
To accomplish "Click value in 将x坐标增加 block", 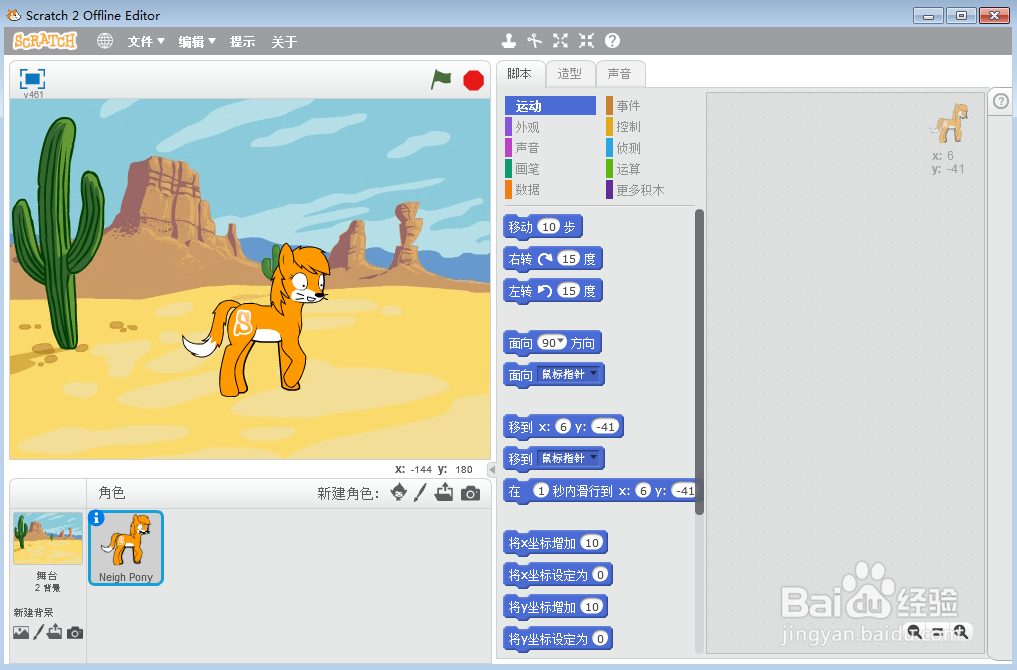I will 591,542.
